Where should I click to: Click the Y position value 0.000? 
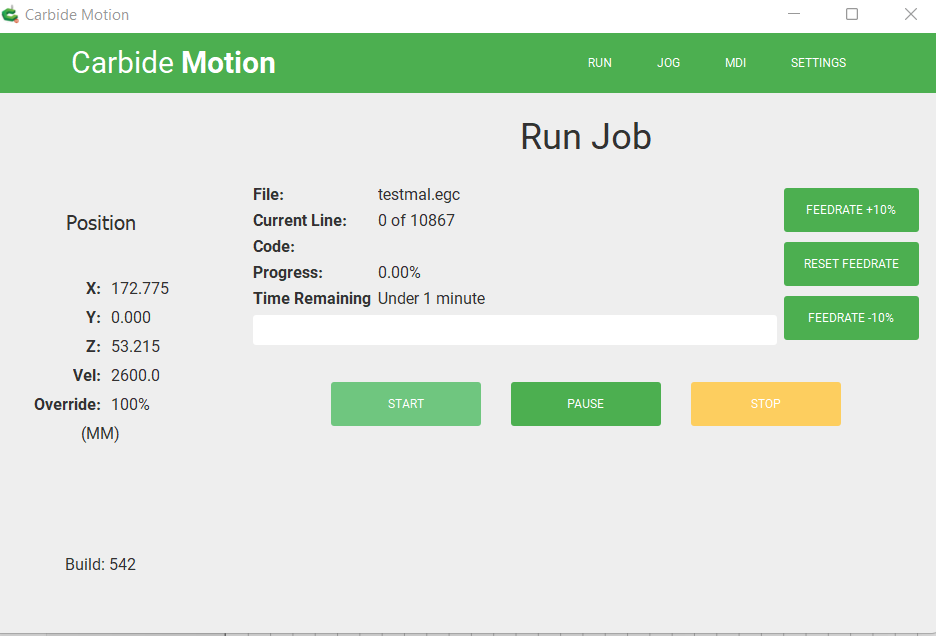(x=131, y=317)
